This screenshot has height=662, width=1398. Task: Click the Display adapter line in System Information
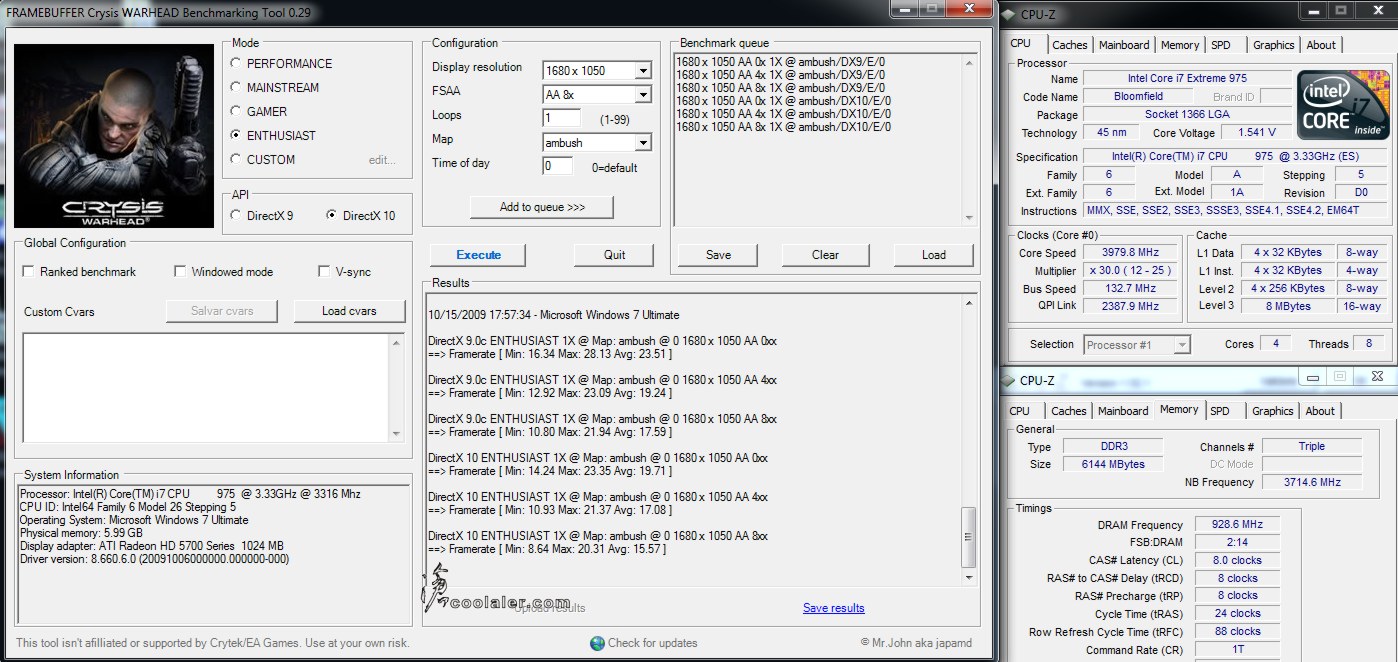click(x=152, y=546)
